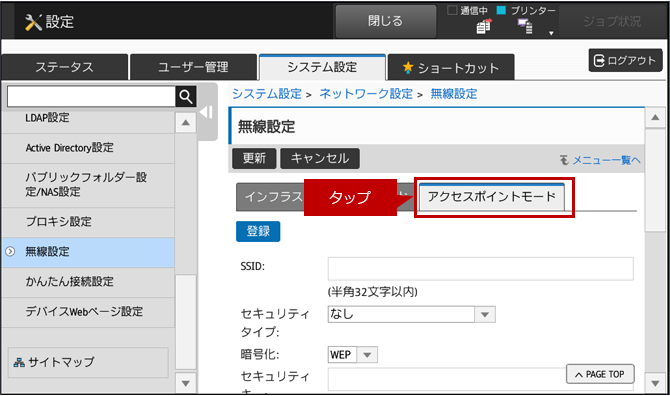Open パブリックフォルダー設定/NAS設定 menu item

pyautogui.click(x=88, y=185)
